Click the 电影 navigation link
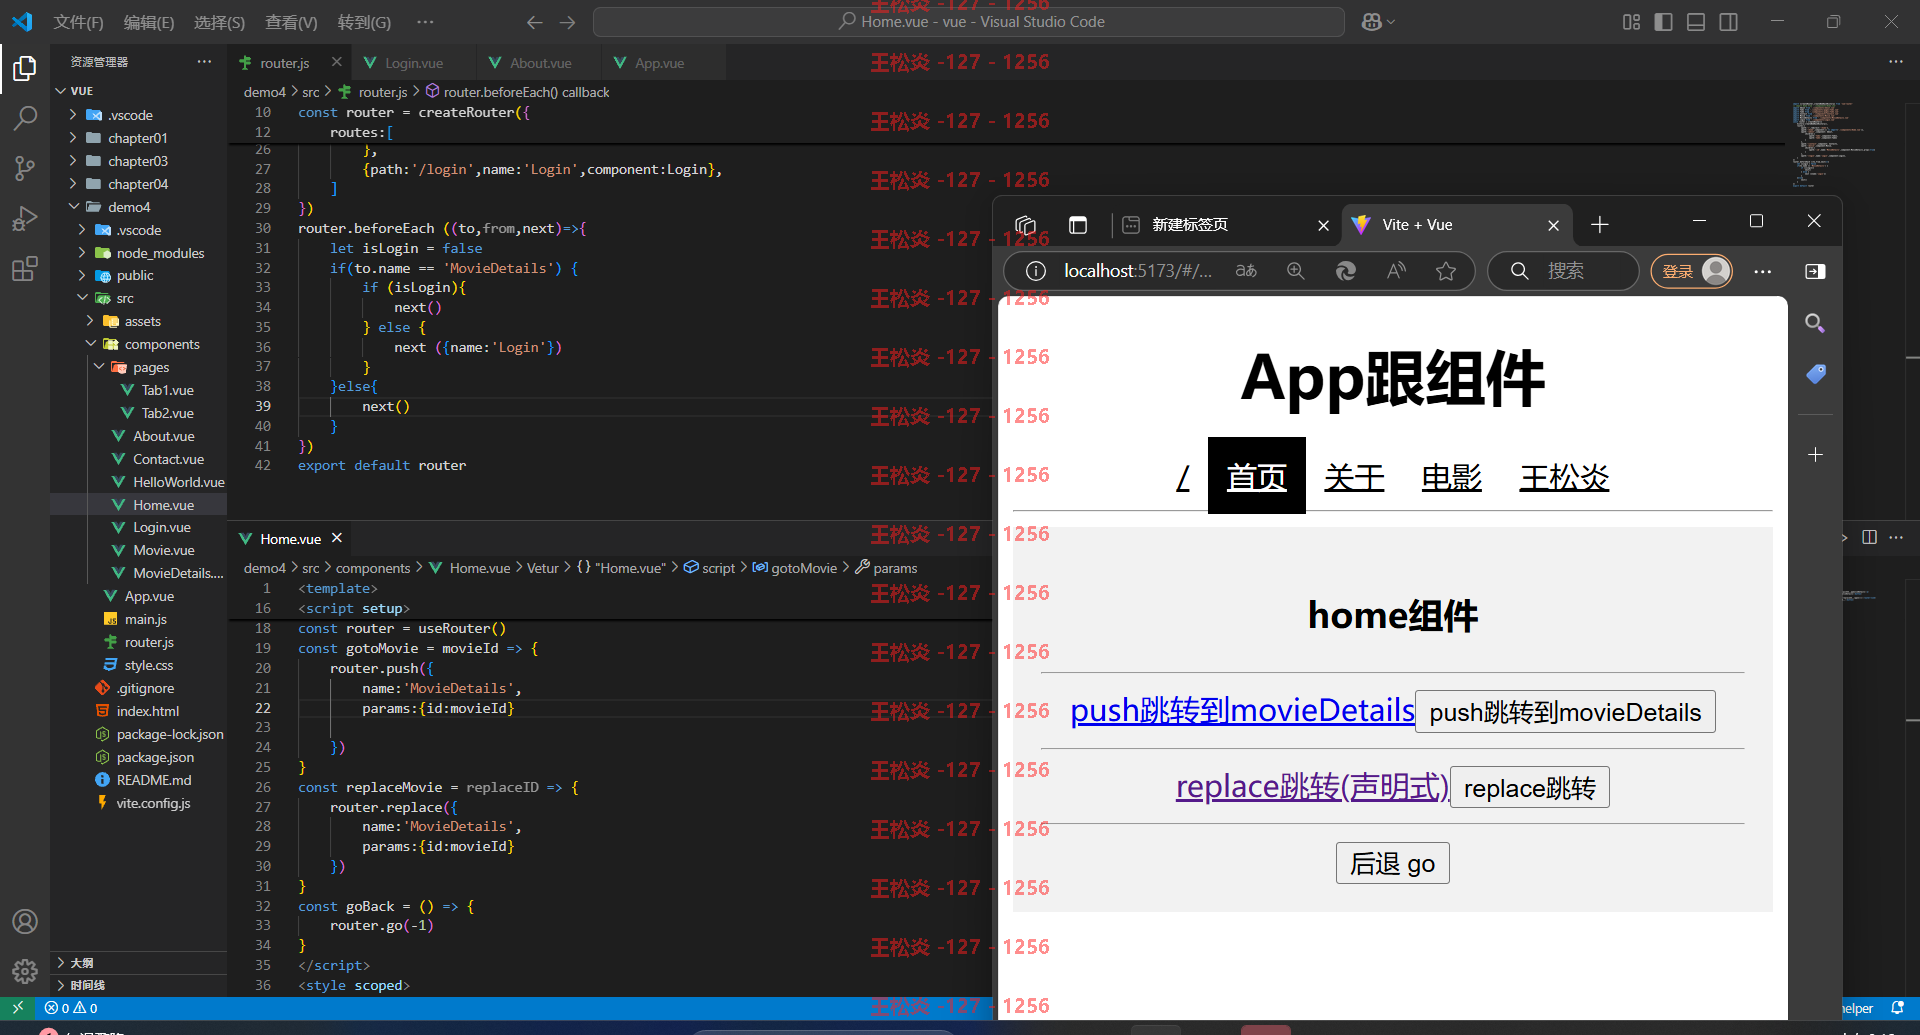The image size is (1920, 1035). click(1452, 477)
